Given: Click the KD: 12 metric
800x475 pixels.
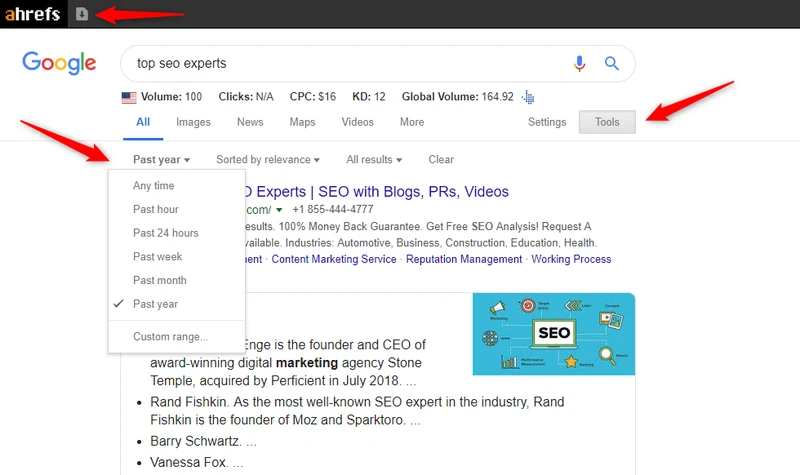Looking at the screenshot, I should (x=369, y=97).
